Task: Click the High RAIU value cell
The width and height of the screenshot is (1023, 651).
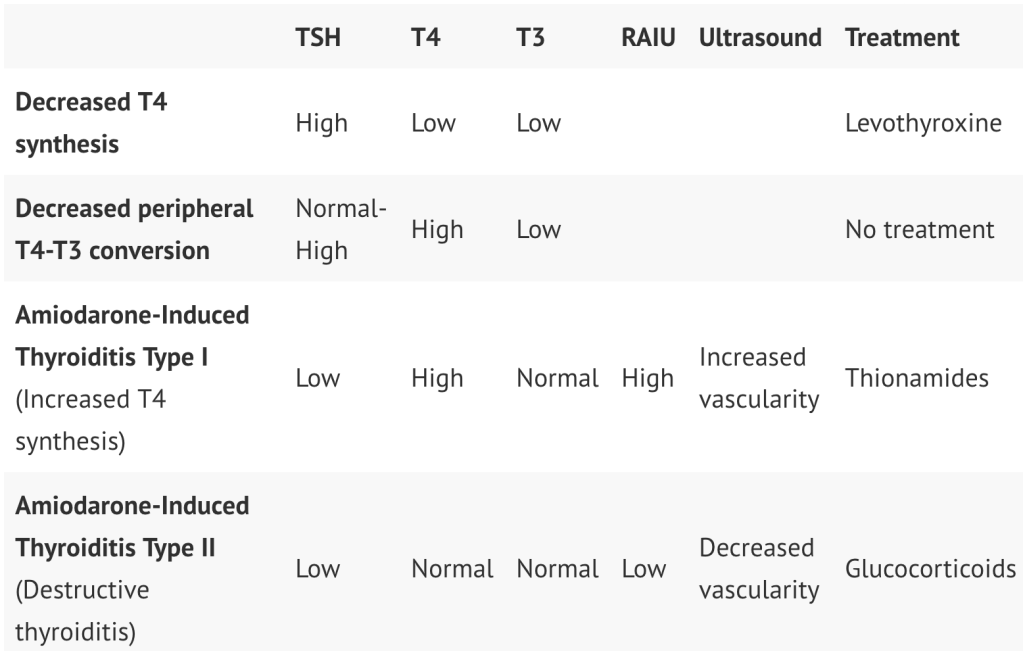Action: click(x=647, y=378)
